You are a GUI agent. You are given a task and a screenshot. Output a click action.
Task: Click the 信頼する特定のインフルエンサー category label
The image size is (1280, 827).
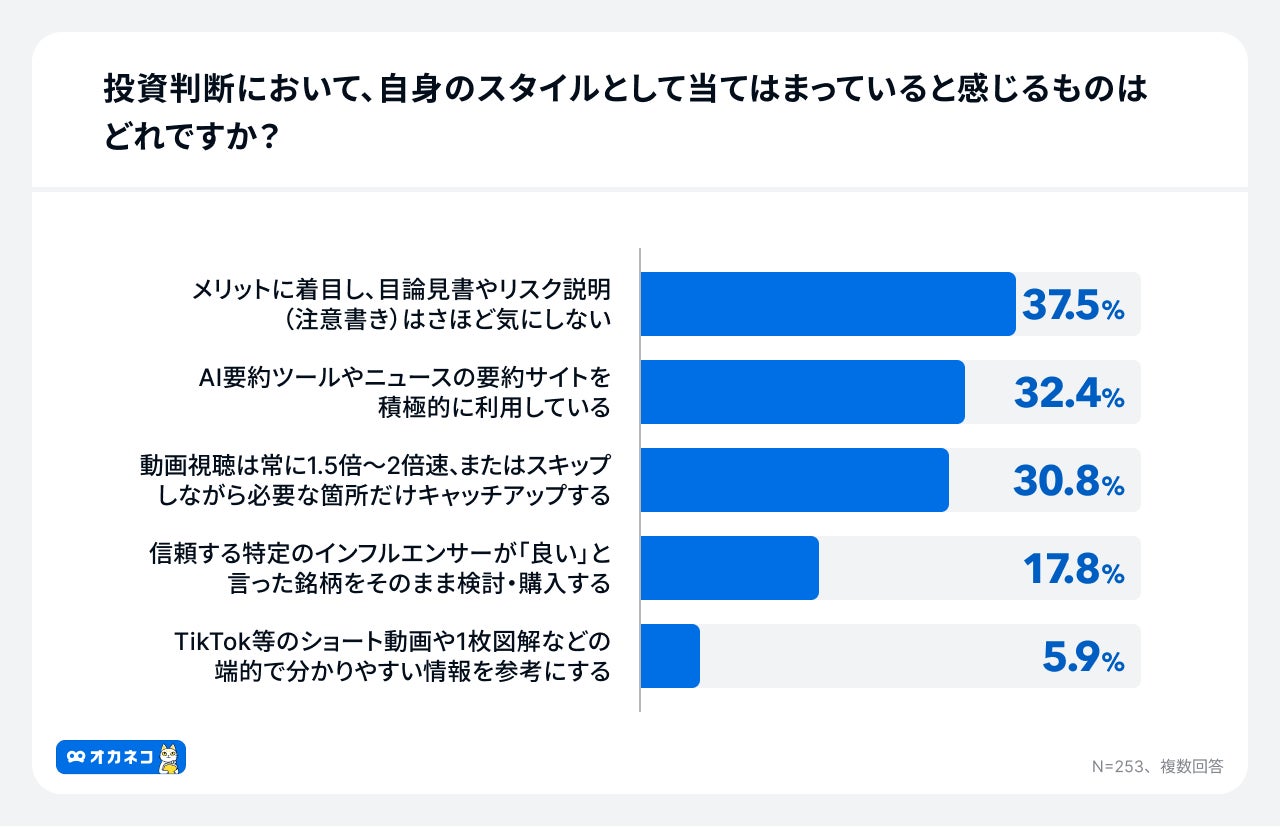pyautogui.click(x=379, y=568)
